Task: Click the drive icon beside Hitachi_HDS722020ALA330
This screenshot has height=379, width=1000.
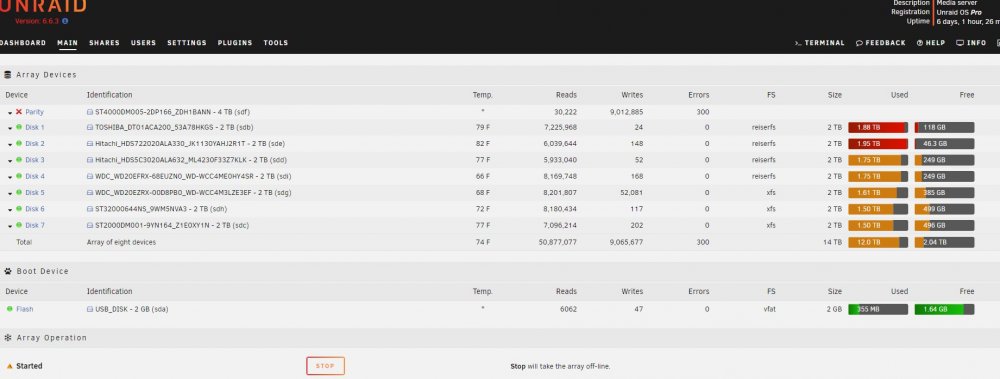Action: coord(90,144)
